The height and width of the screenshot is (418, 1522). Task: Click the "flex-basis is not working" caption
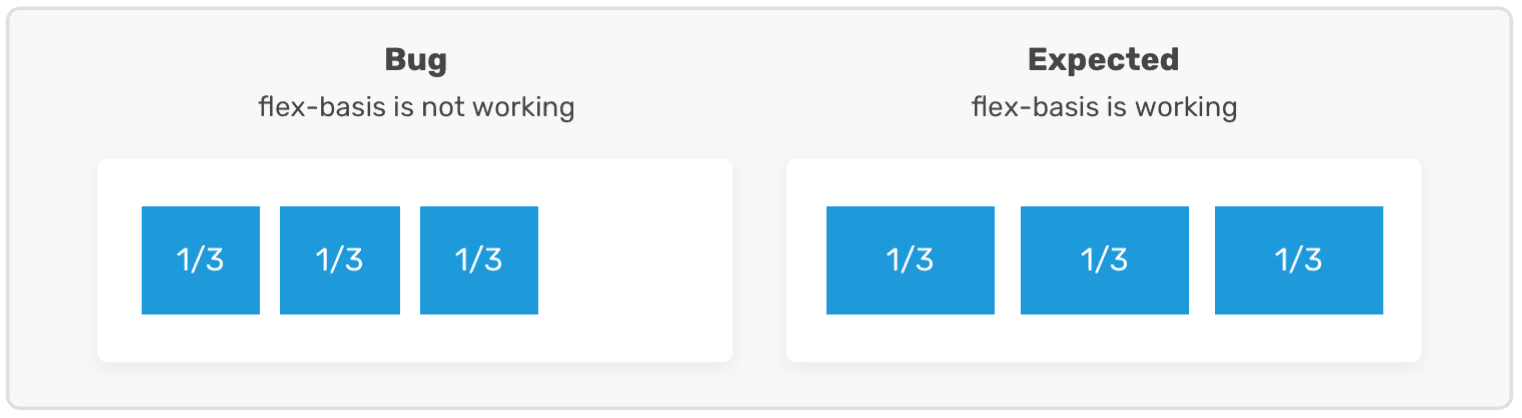[x=416, y=106]
